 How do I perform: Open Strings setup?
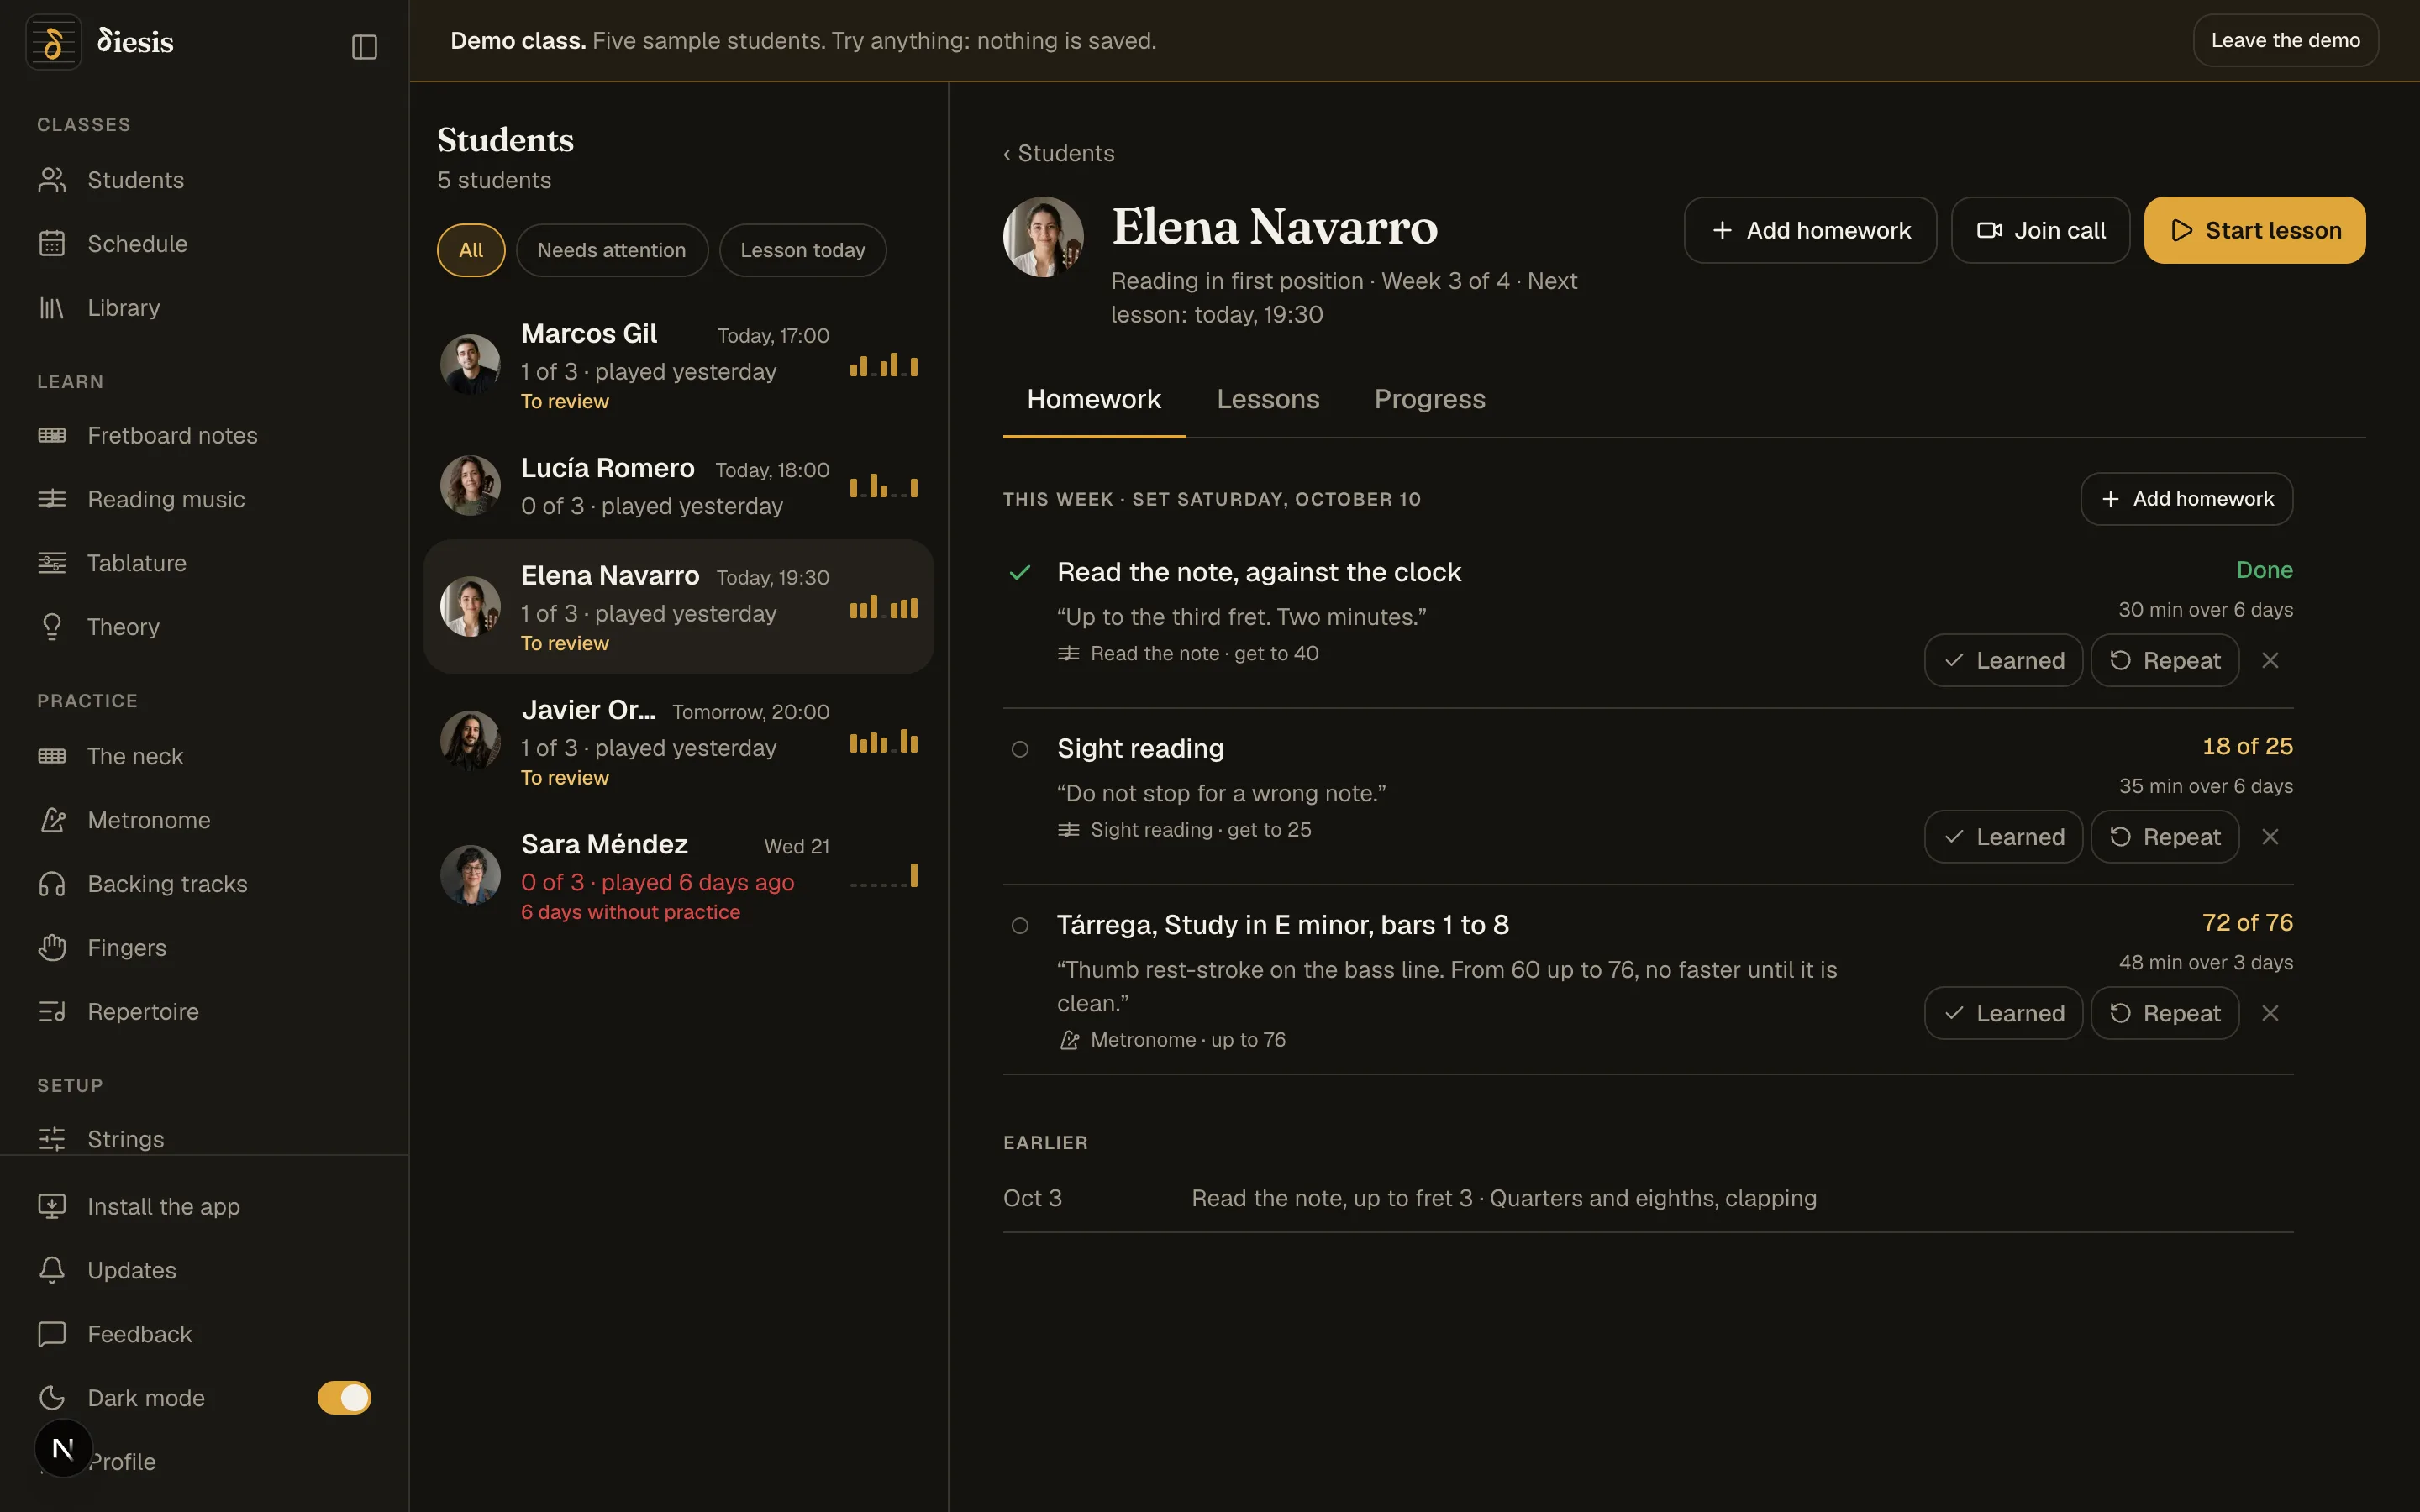(x=204, y=1138)
